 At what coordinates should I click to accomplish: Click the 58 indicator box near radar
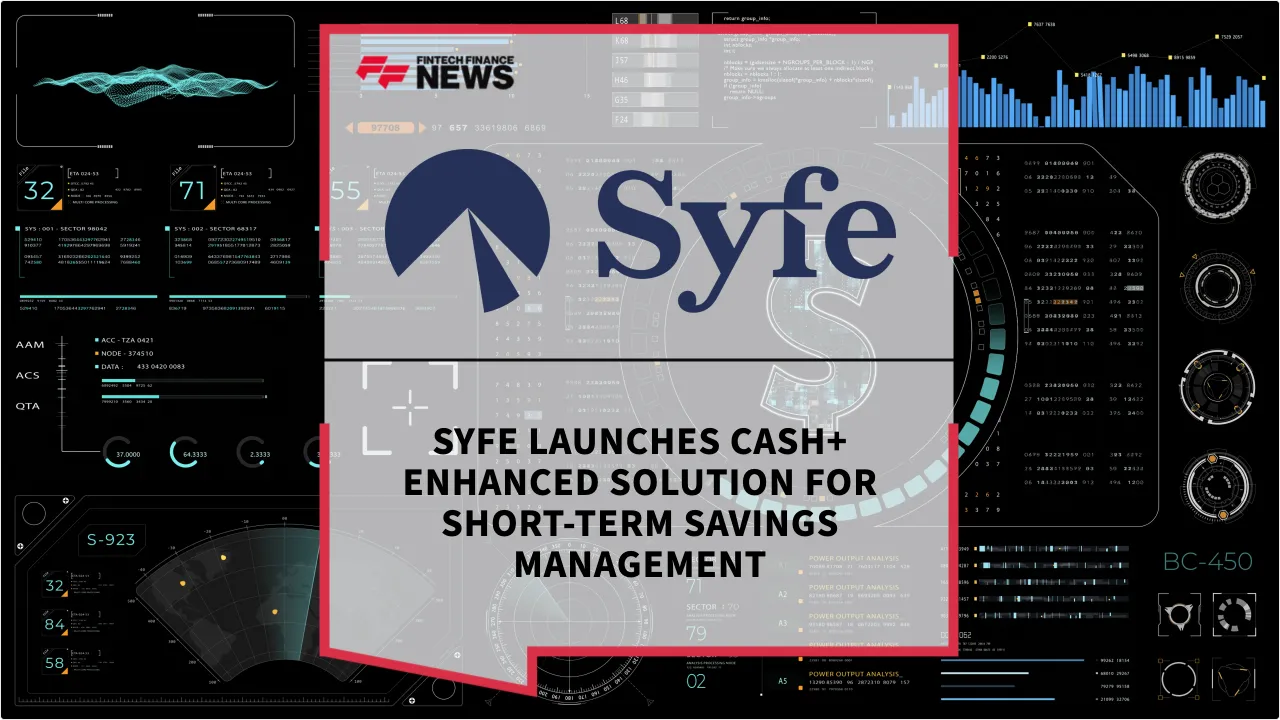coord(55,662)
